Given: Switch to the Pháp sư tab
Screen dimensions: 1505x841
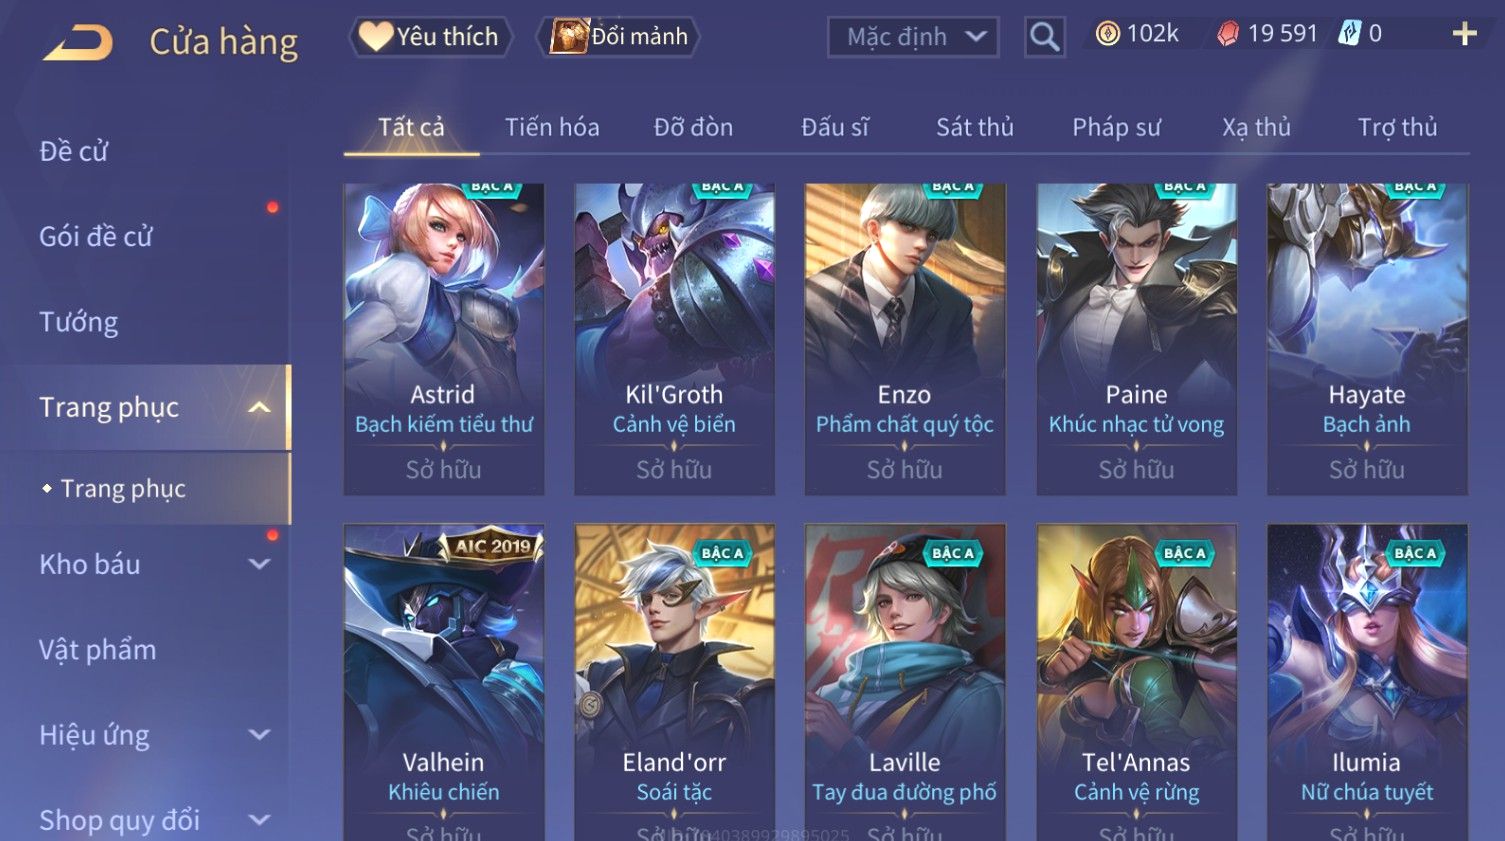Looking at the screenshot, I should coord(1116,127).
